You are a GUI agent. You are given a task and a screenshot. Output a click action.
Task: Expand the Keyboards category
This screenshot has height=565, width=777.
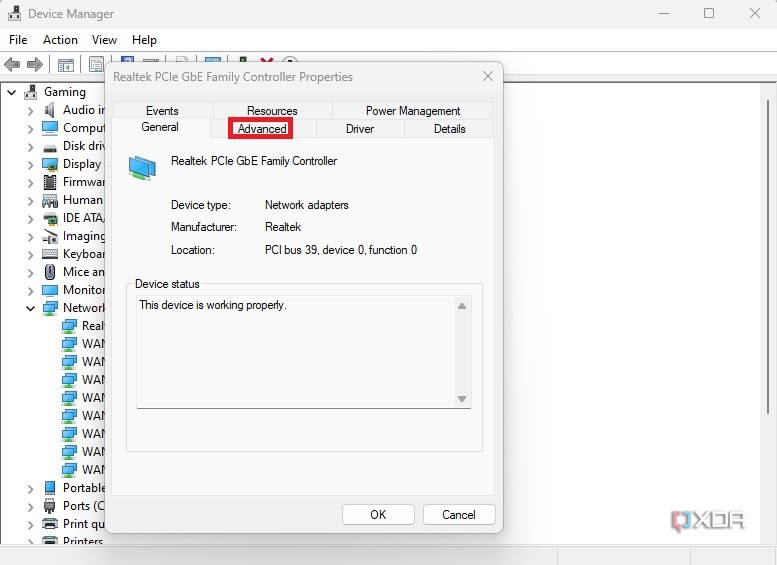[31, 255]
